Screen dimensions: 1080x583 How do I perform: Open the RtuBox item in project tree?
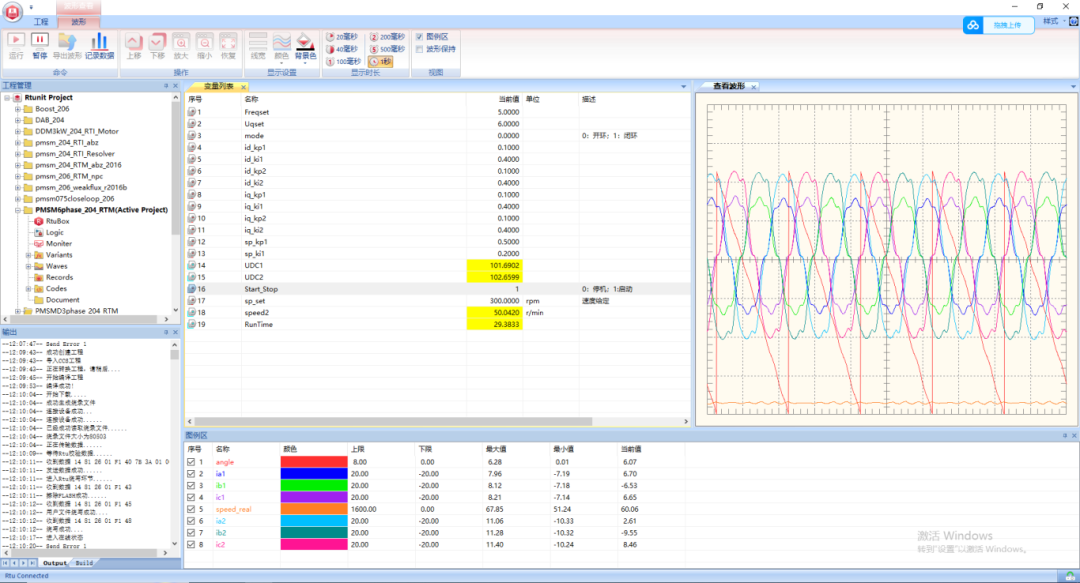coord(57,221)
